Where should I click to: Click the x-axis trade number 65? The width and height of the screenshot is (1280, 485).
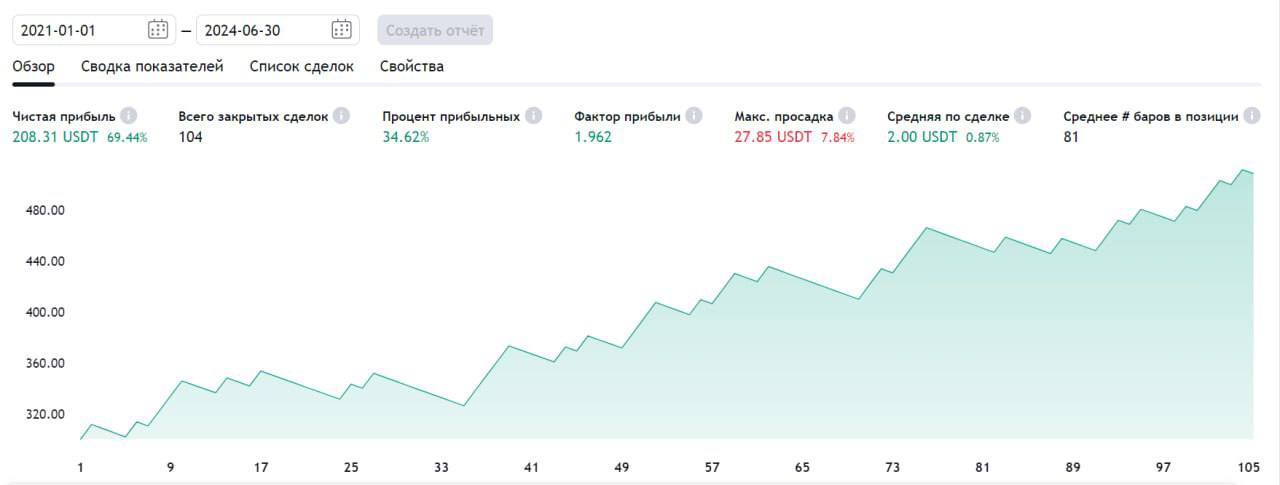pos(802,467)
